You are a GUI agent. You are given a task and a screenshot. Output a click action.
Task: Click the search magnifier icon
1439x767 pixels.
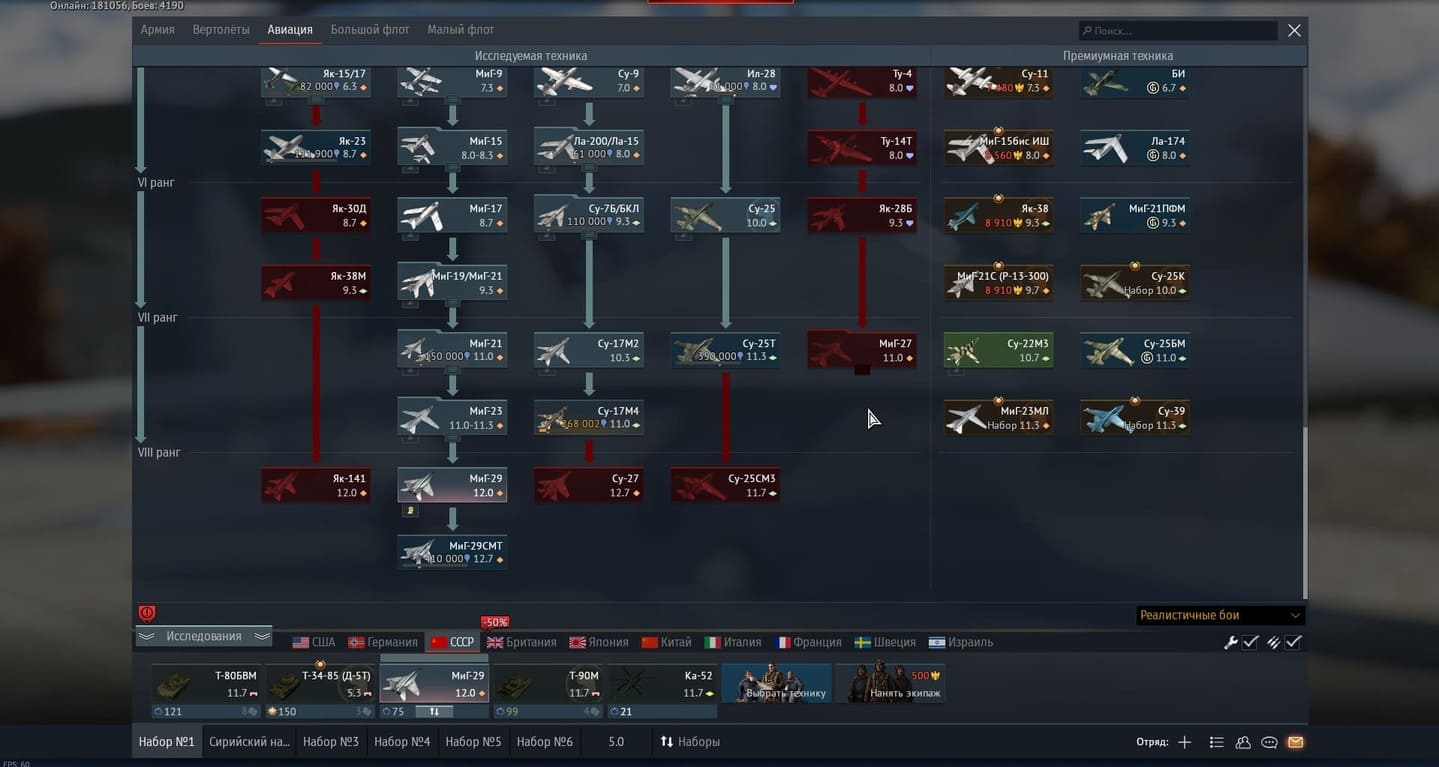(x=1087, y=31)
